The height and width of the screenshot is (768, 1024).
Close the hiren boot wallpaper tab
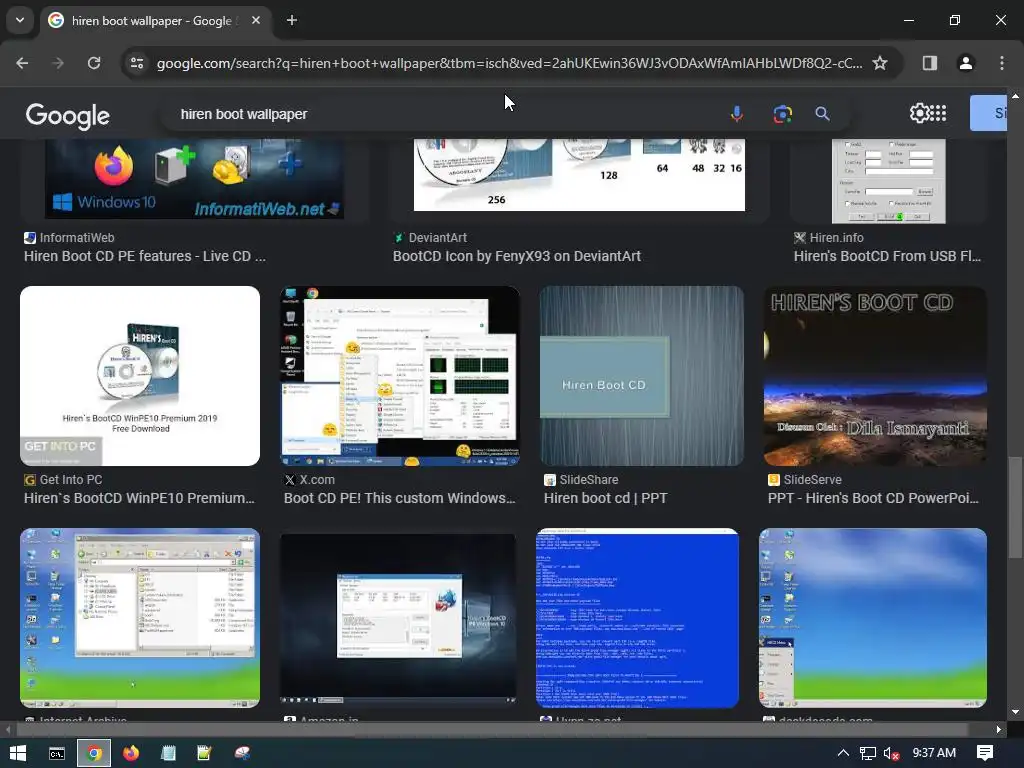(256, 20)
